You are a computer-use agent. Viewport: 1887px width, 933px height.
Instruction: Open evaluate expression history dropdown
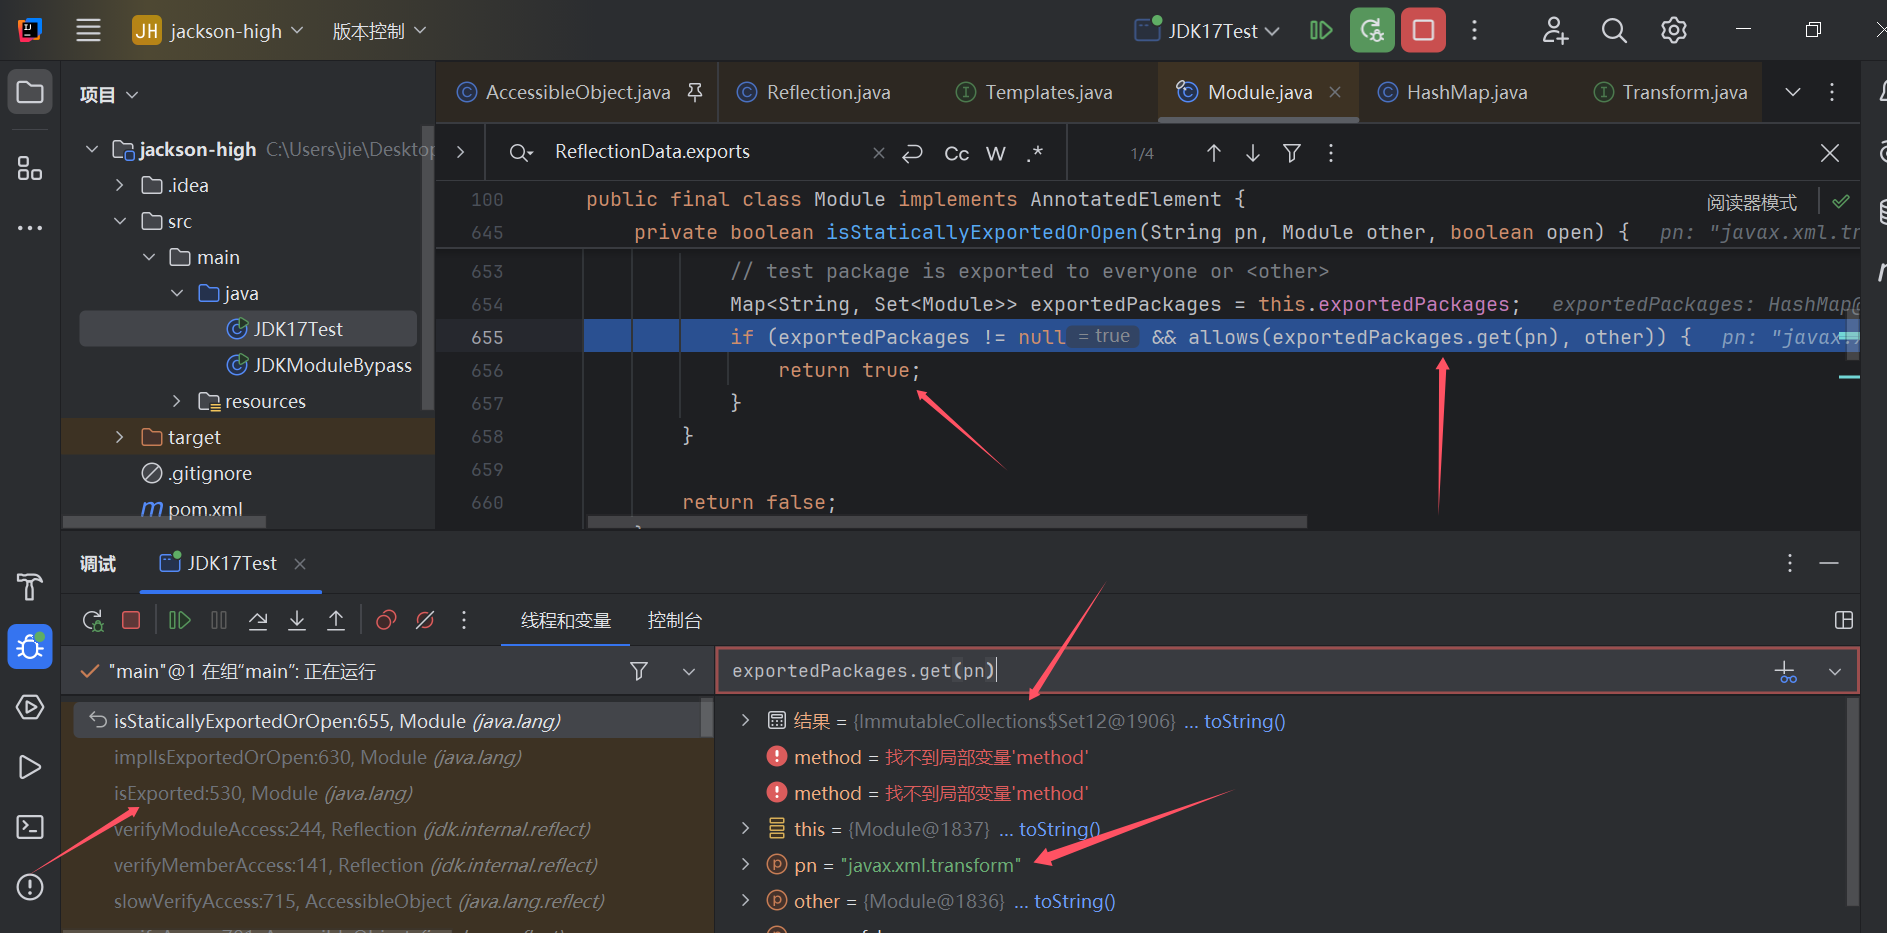1834,671
